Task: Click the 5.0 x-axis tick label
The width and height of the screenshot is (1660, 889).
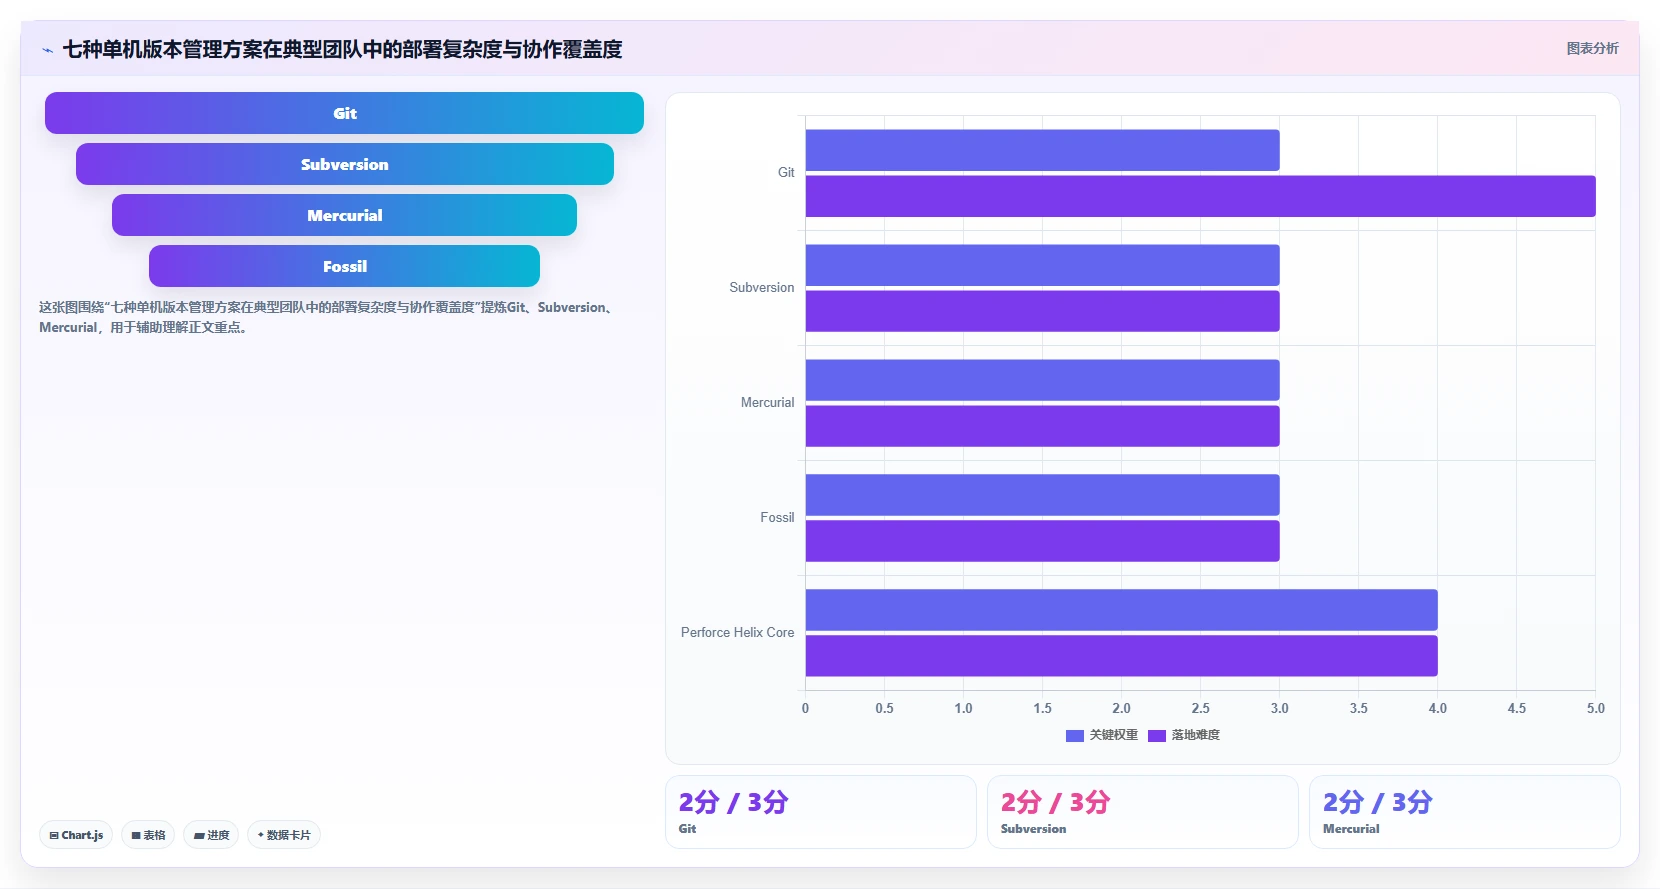Action: click(x=1595, y=708)
